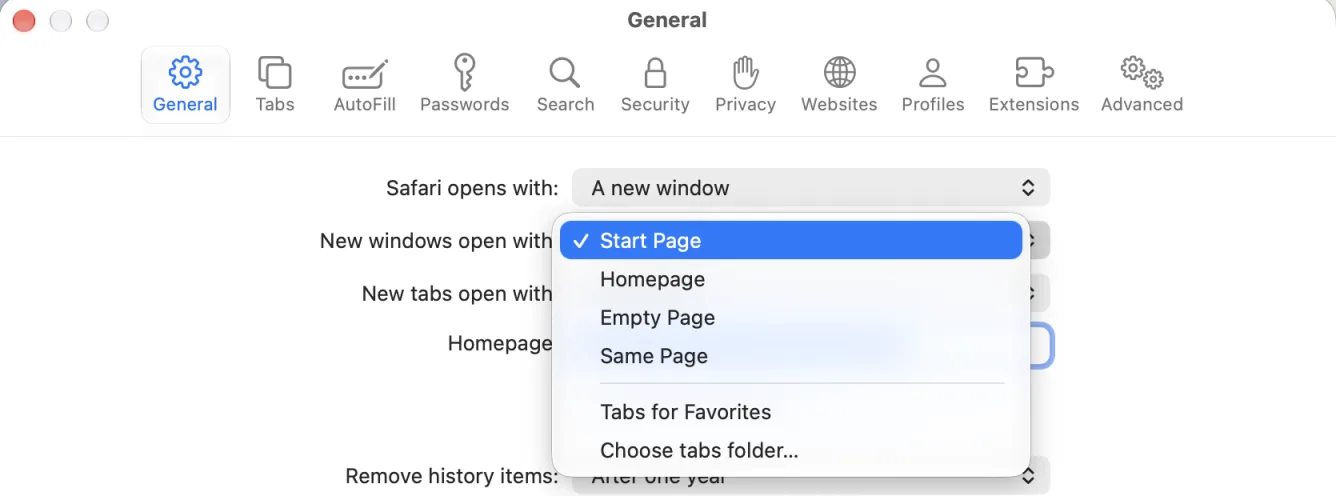Screen dimensions: 1336x496
Task: Open the Extensions settings pane
Action: pyautogui.click(x=1034, y=85)
